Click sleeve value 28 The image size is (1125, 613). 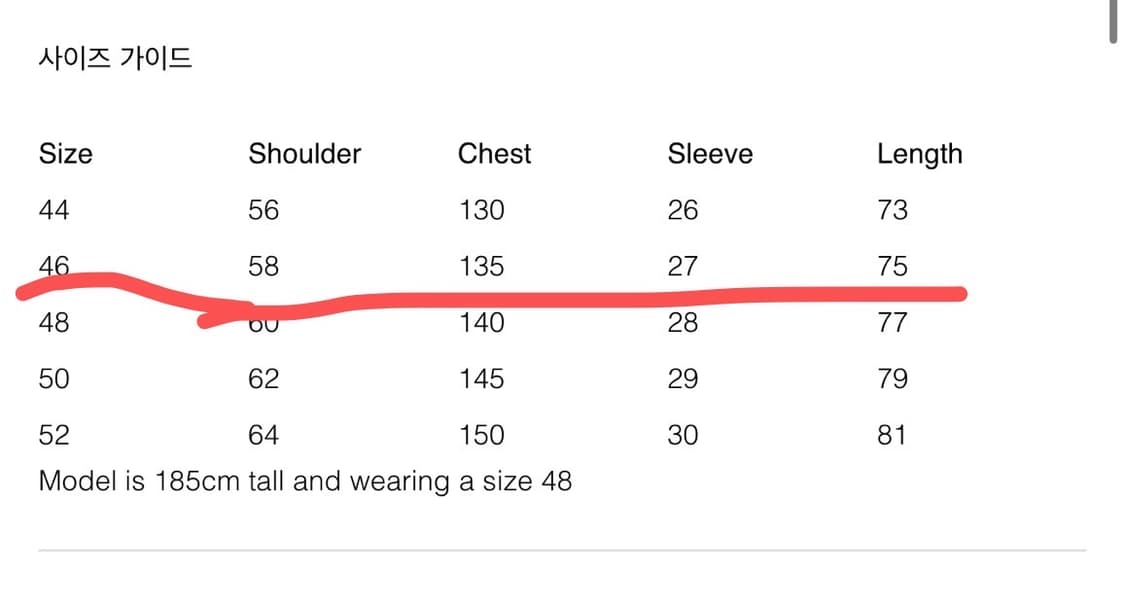682,323
